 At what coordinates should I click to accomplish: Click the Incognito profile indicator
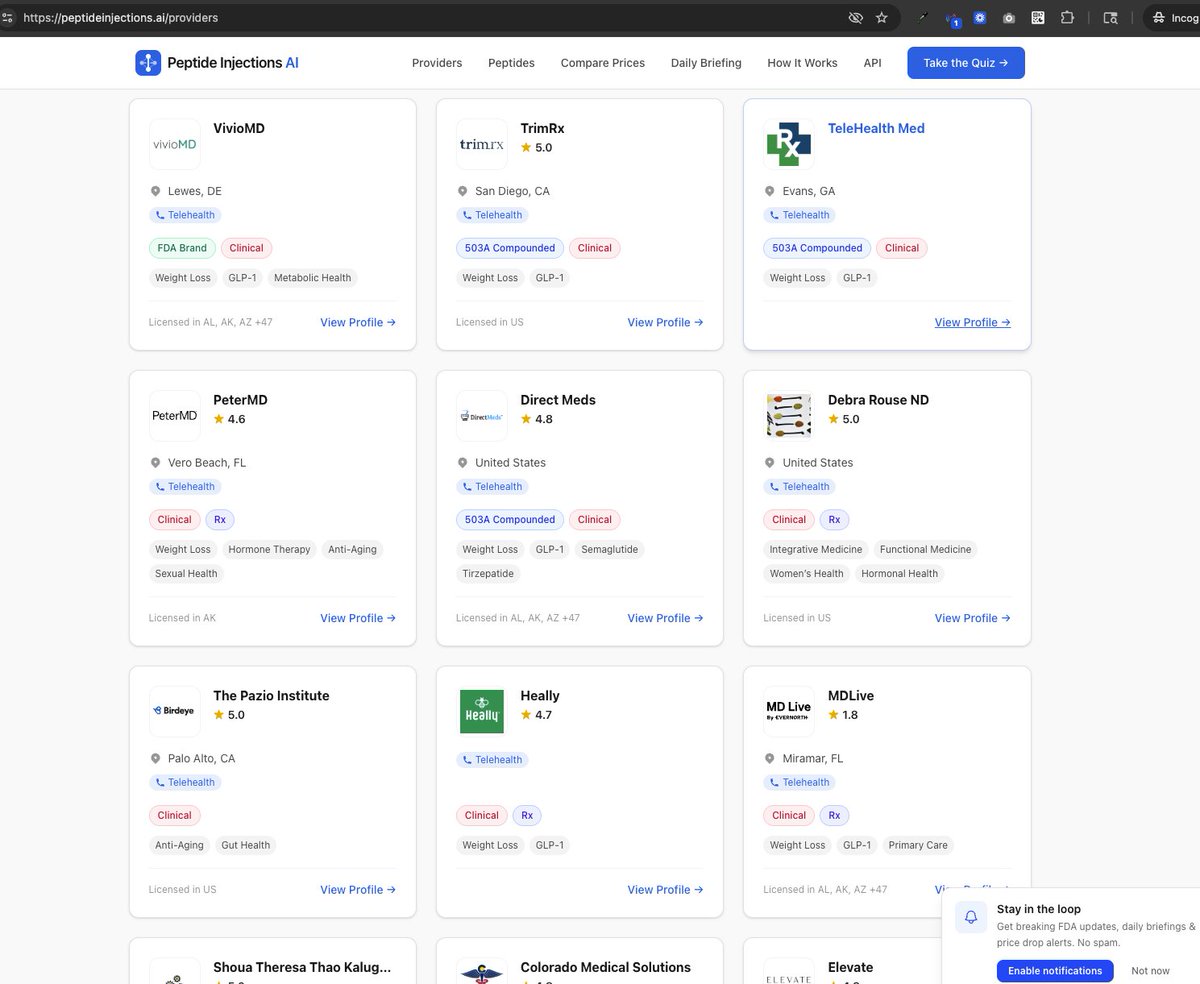[1174, 18]
